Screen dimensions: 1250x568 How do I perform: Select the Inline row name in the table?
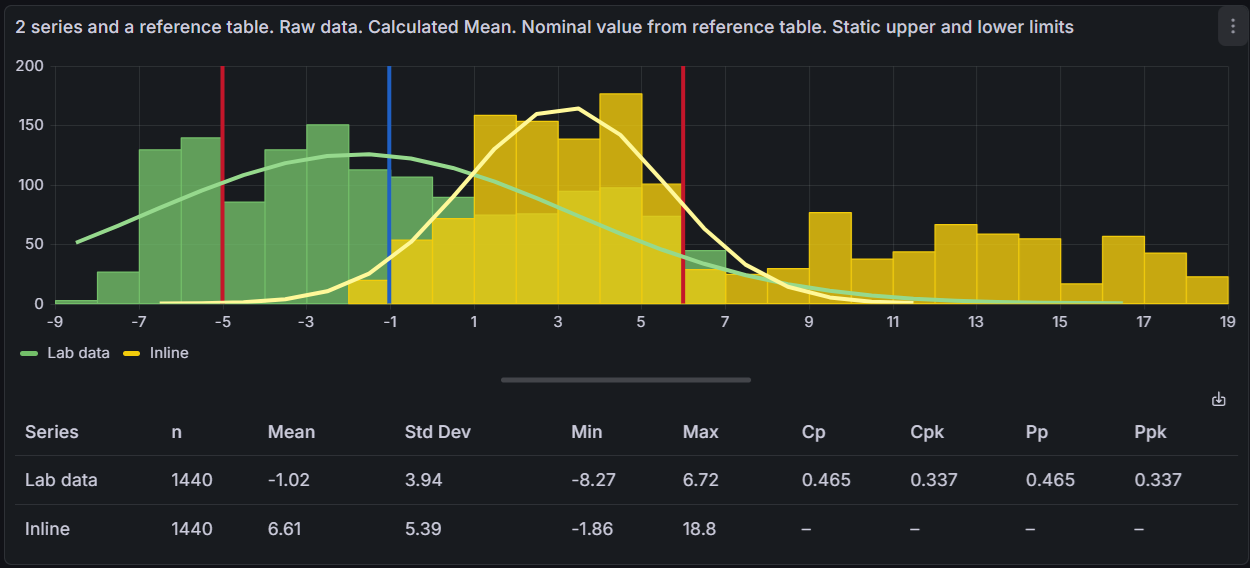(x=47, y=529)
